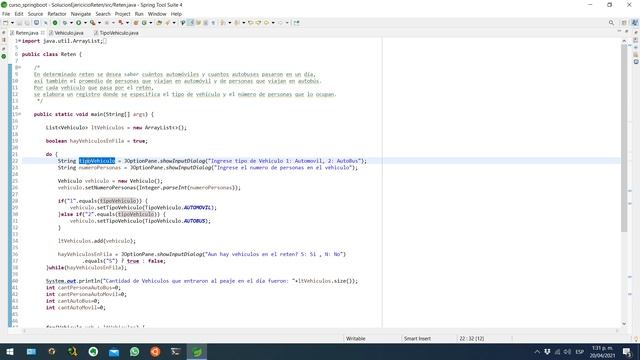This screenshot has height=360, width=640.
Task: Click highlighted tipoVehiculo variable on line 22
Action: pyautogui.click(x=97, y=161)
